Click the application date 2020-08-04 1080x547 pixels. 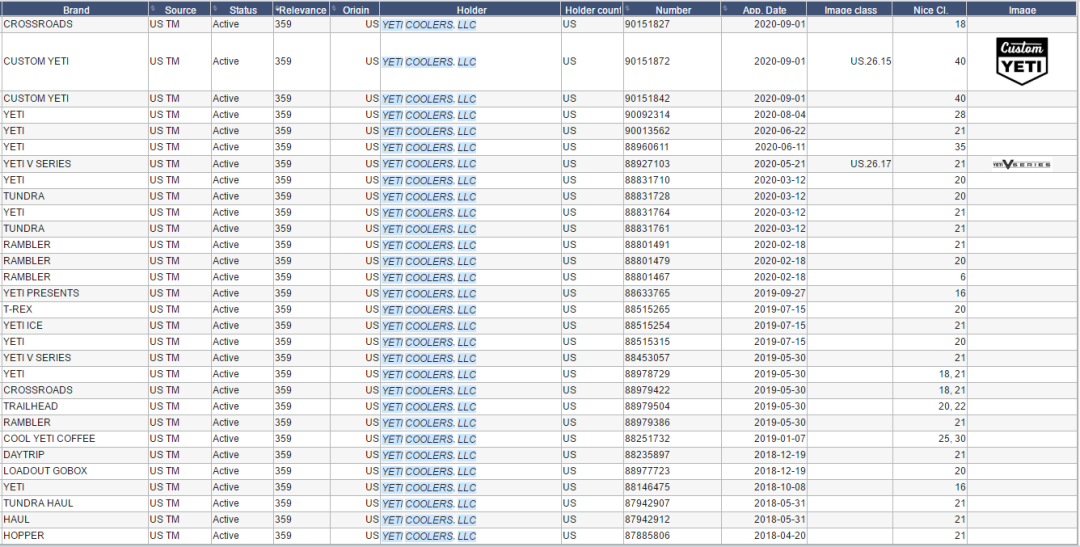click(x=780, y=115)
